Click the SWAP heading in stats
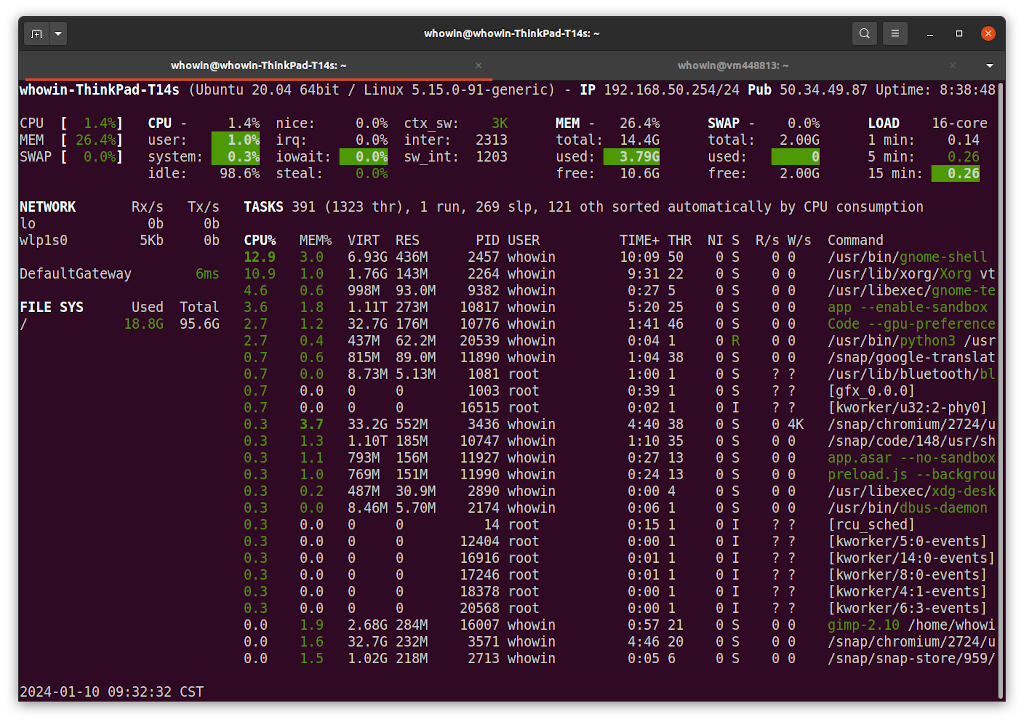Screen dimensions: 1024x722 pyautogui.click(x=724, y=123)
